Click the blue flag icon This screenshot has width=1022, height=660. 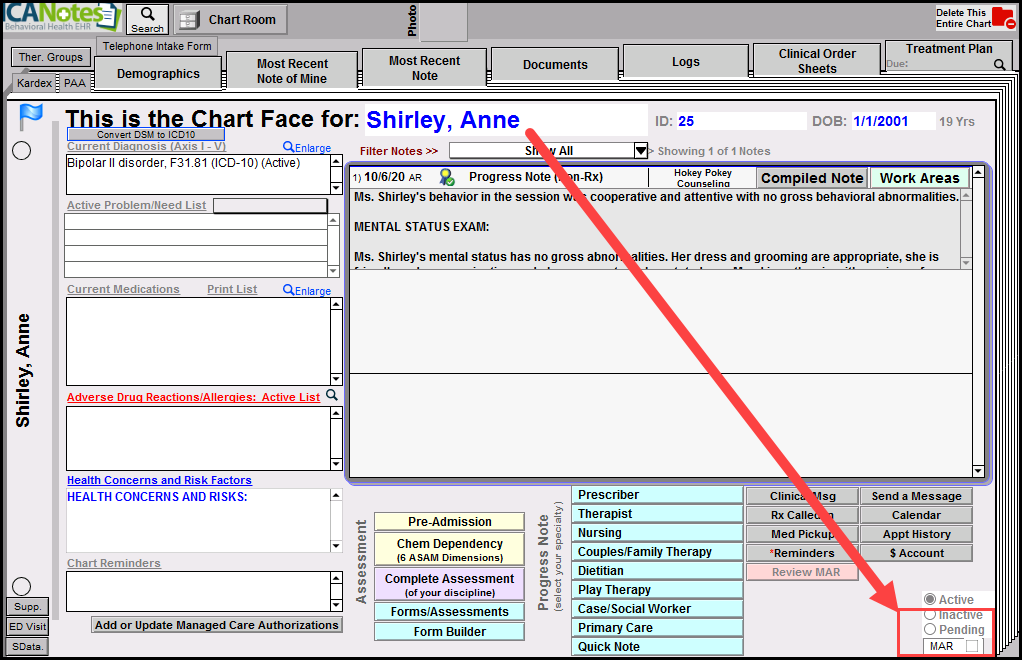click(x=31, y=117)
